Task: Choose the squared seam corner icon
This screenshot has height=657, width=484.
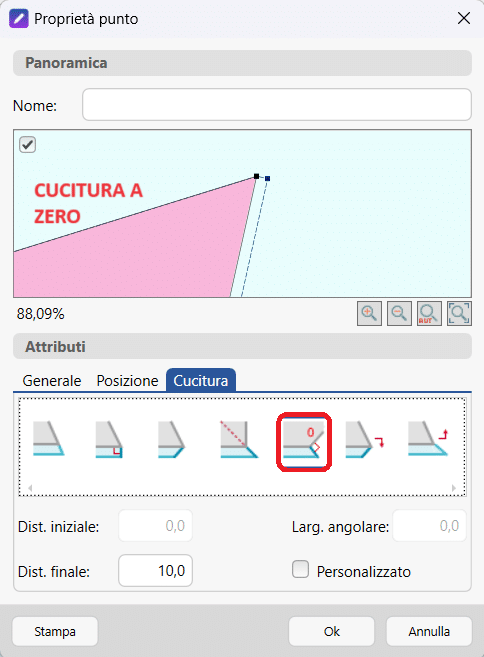Action: [109, 439]
